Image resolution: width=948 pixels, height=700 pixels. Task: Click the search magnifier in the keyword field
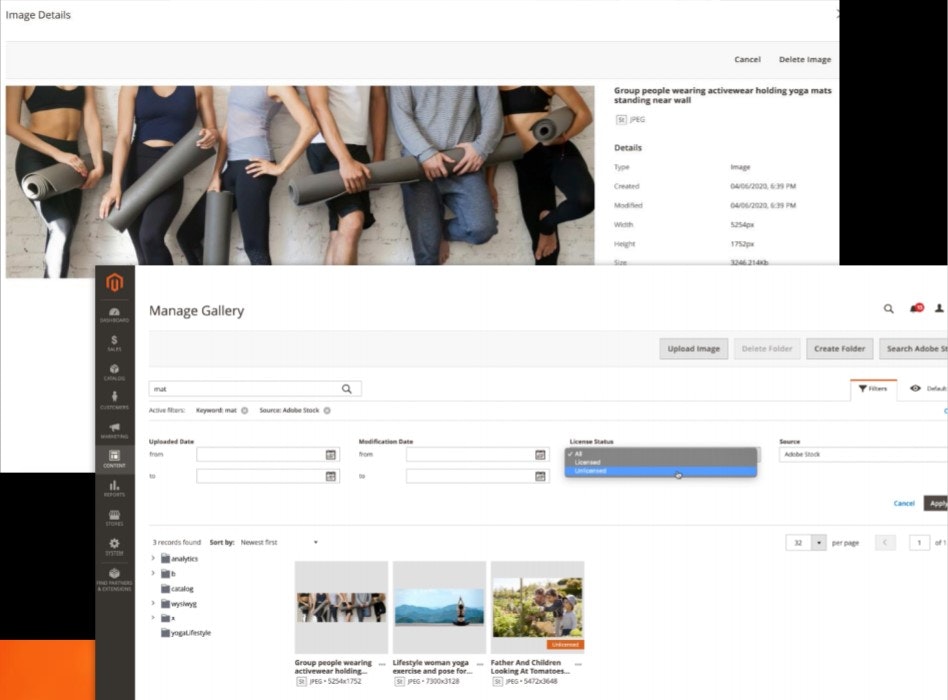tap(347, 389)
